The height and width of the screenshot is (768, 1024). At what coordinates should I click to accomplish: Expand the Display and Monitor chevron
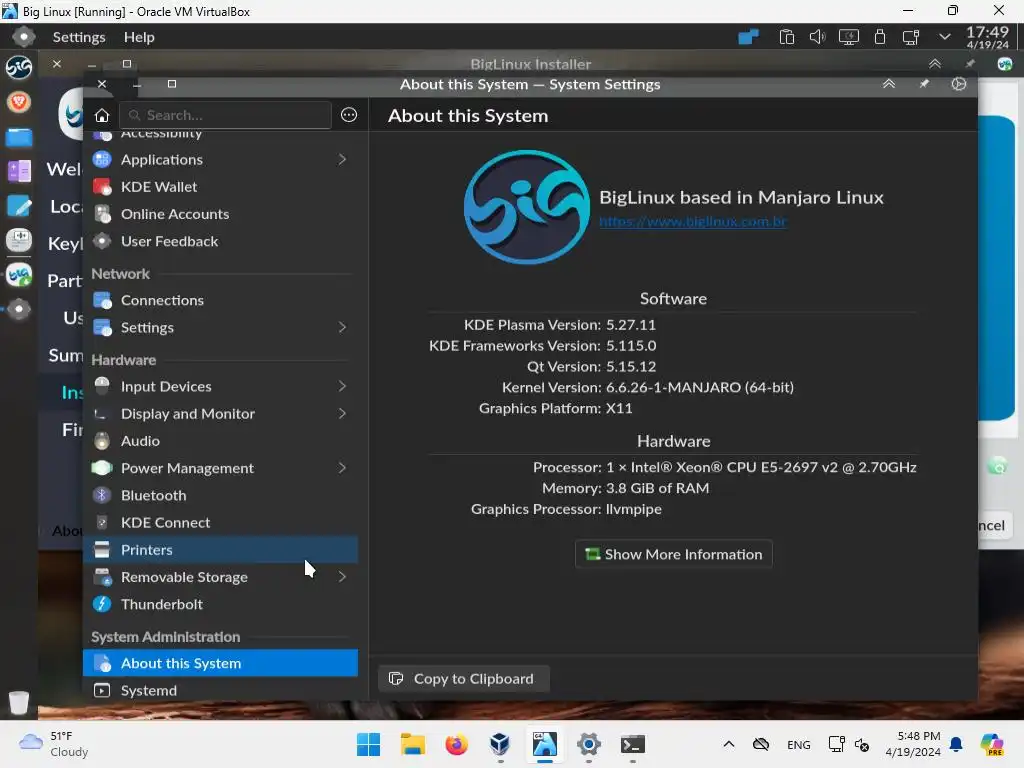[342, 413]
